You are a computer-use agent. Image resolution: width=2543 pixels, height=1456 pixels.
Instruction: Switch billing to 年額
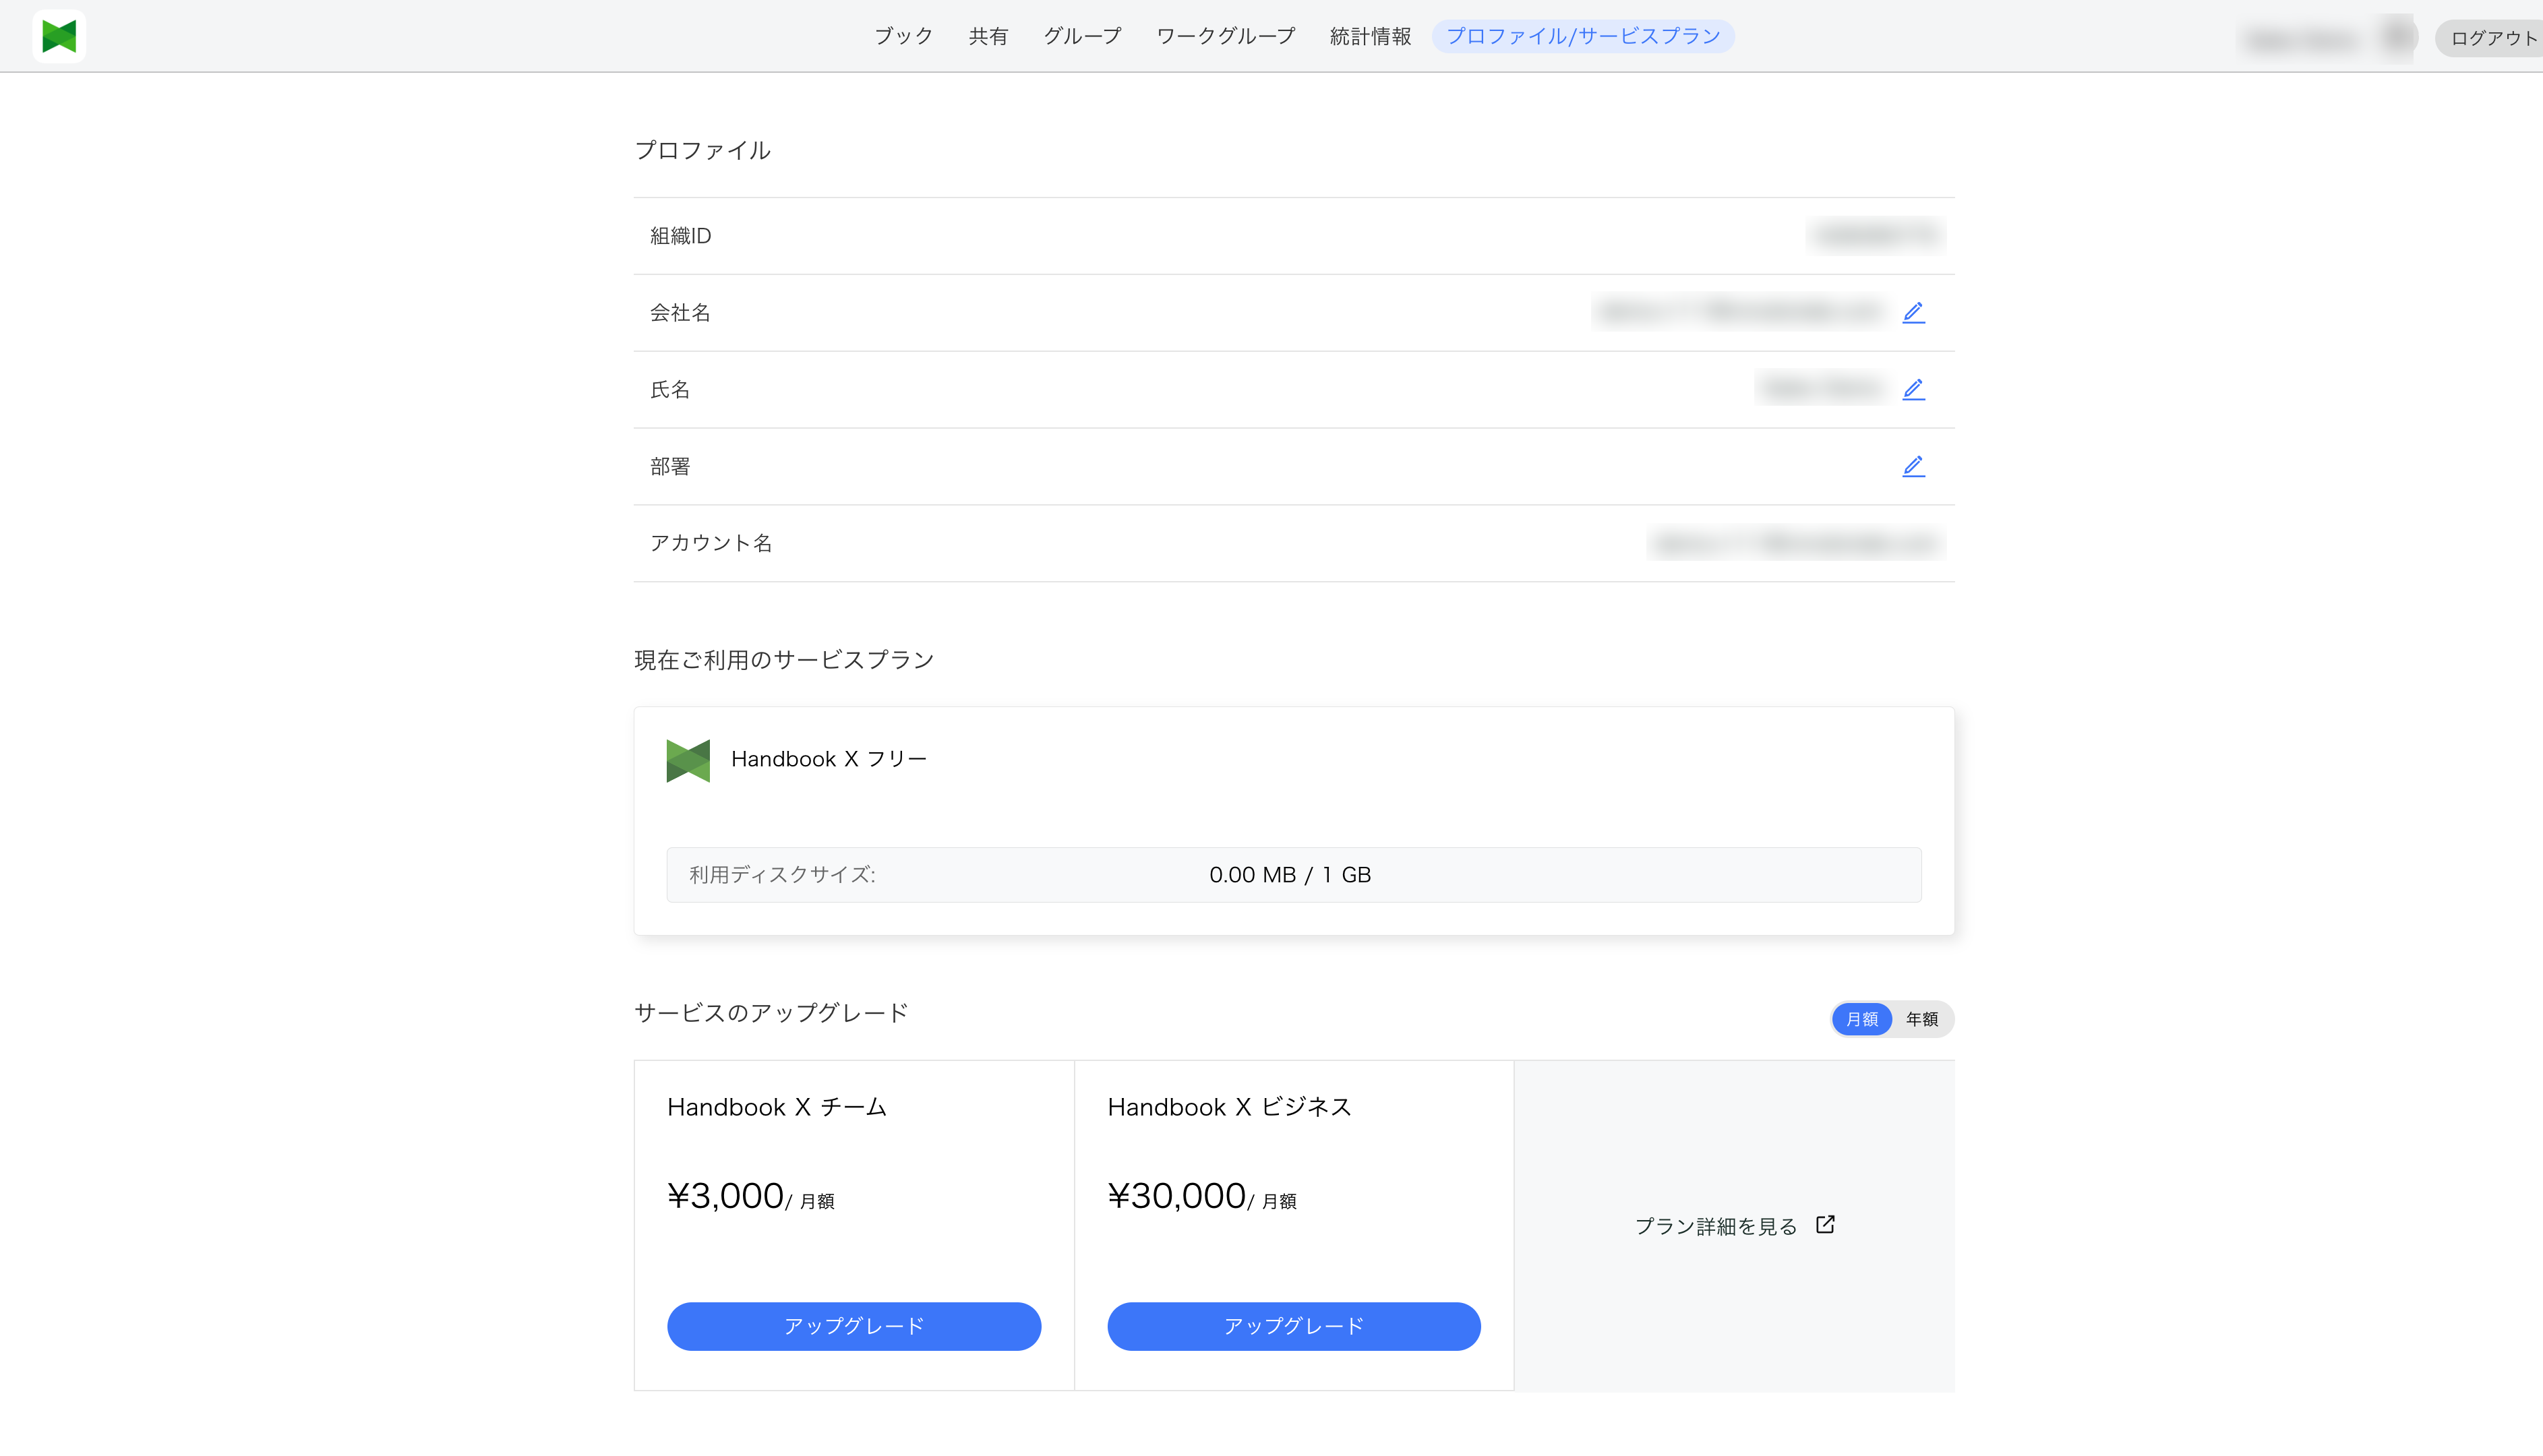click(x=1921, y=1018)
